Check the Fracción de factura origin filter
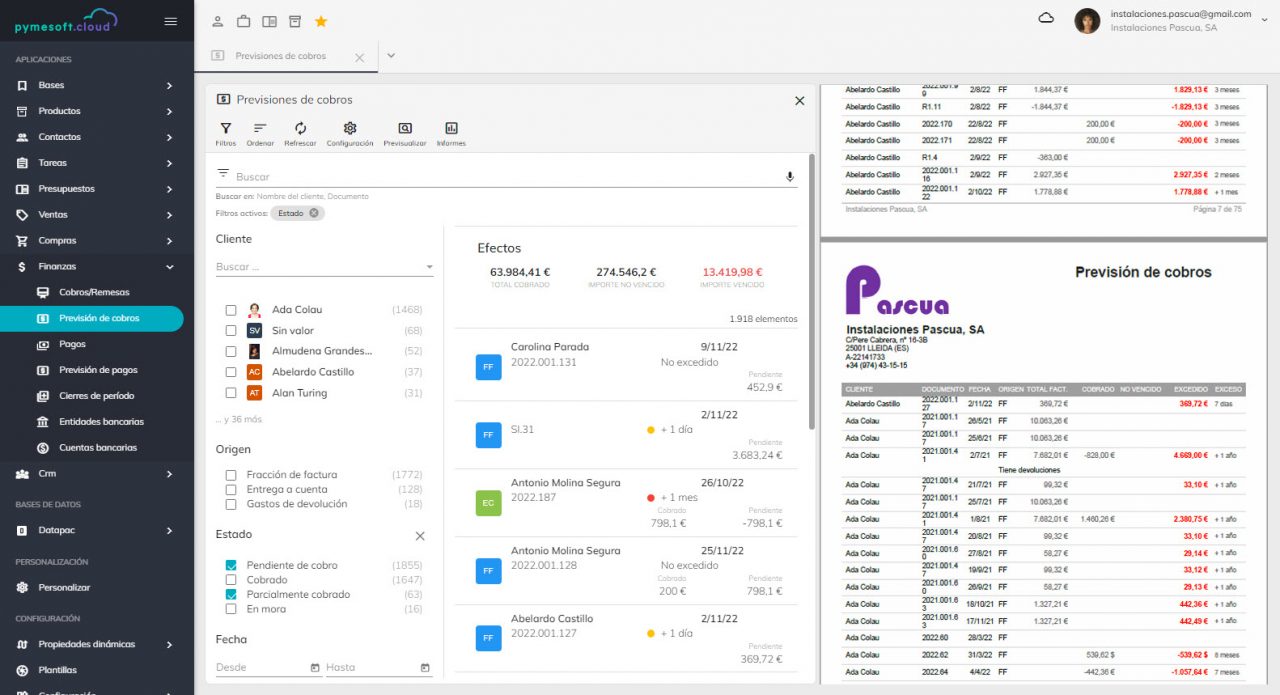 coord(233,474)
